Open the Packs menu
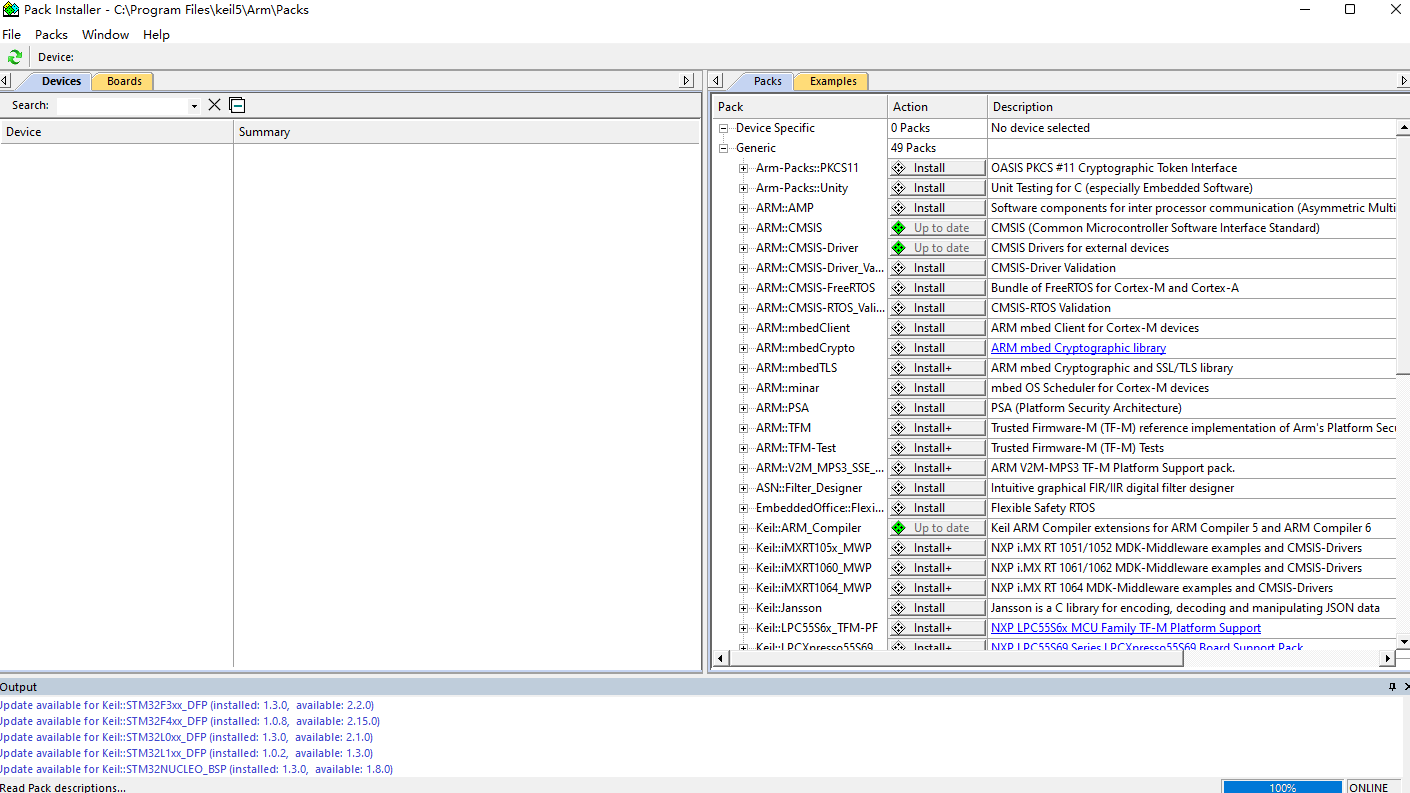Viewport: 1410px width, 793px height. coord(51,34)
